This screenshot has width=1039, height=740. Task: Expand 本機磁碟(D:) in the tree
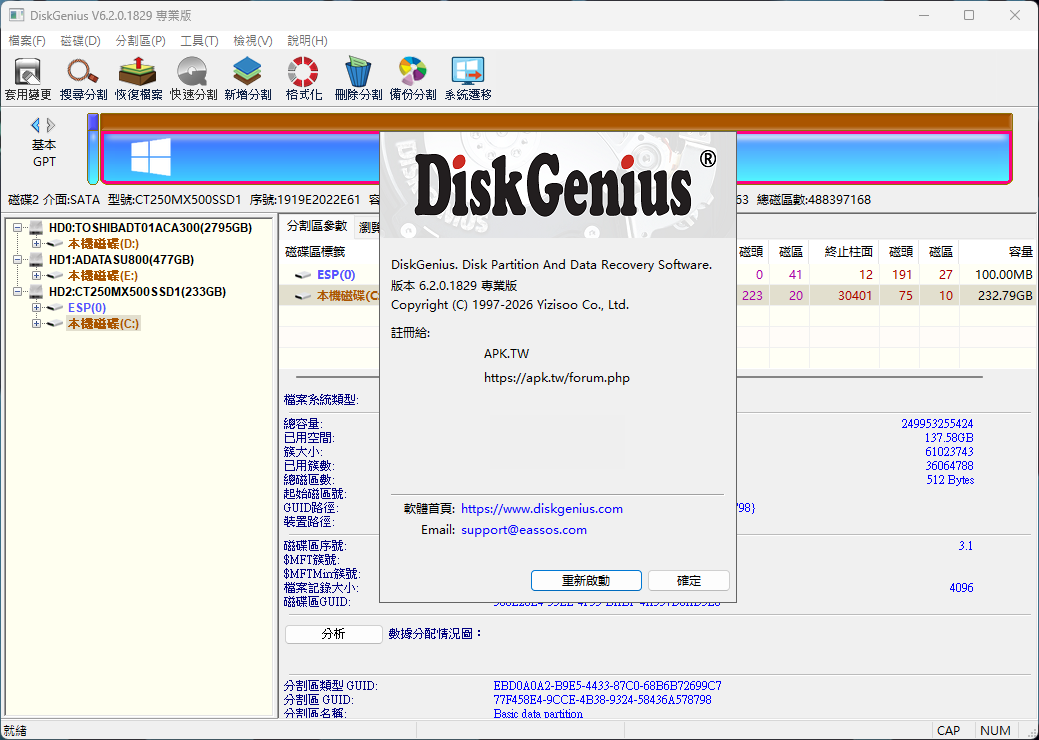(x=36, y=244)
